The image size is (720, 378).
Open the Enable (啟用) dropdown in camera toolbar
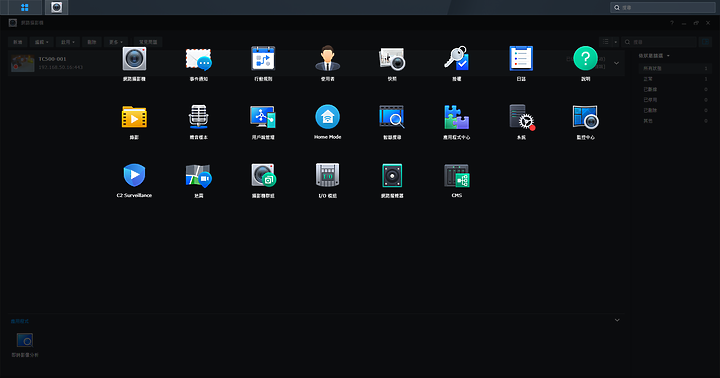pyautogui.click(x=68, y=42)
